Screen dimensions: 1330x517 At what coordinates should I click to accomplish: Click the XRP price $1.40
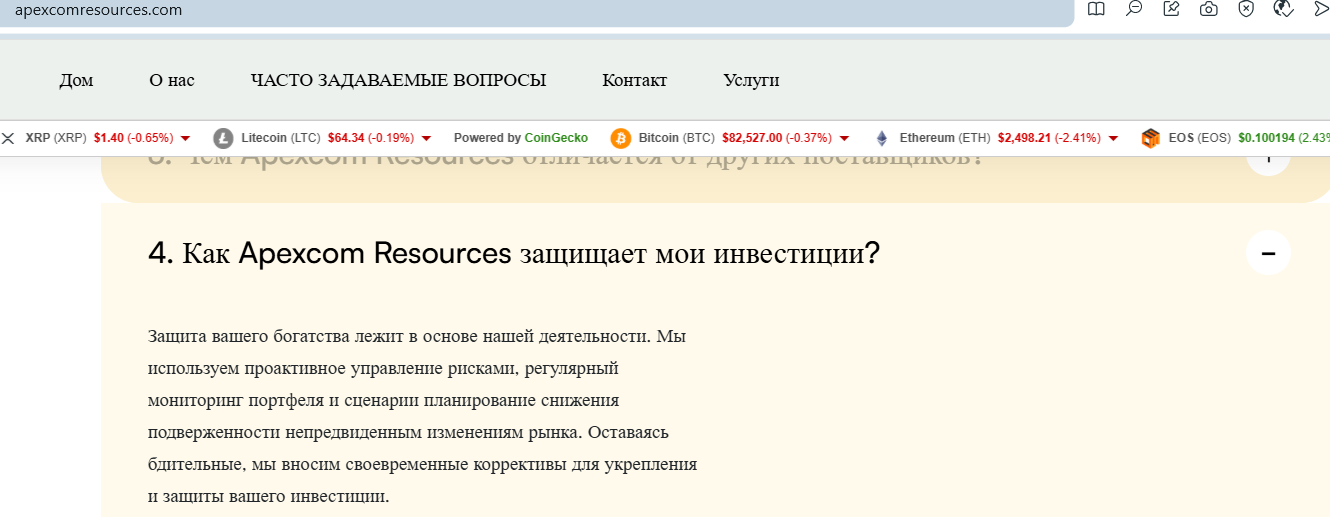click(x=109, y=138)
